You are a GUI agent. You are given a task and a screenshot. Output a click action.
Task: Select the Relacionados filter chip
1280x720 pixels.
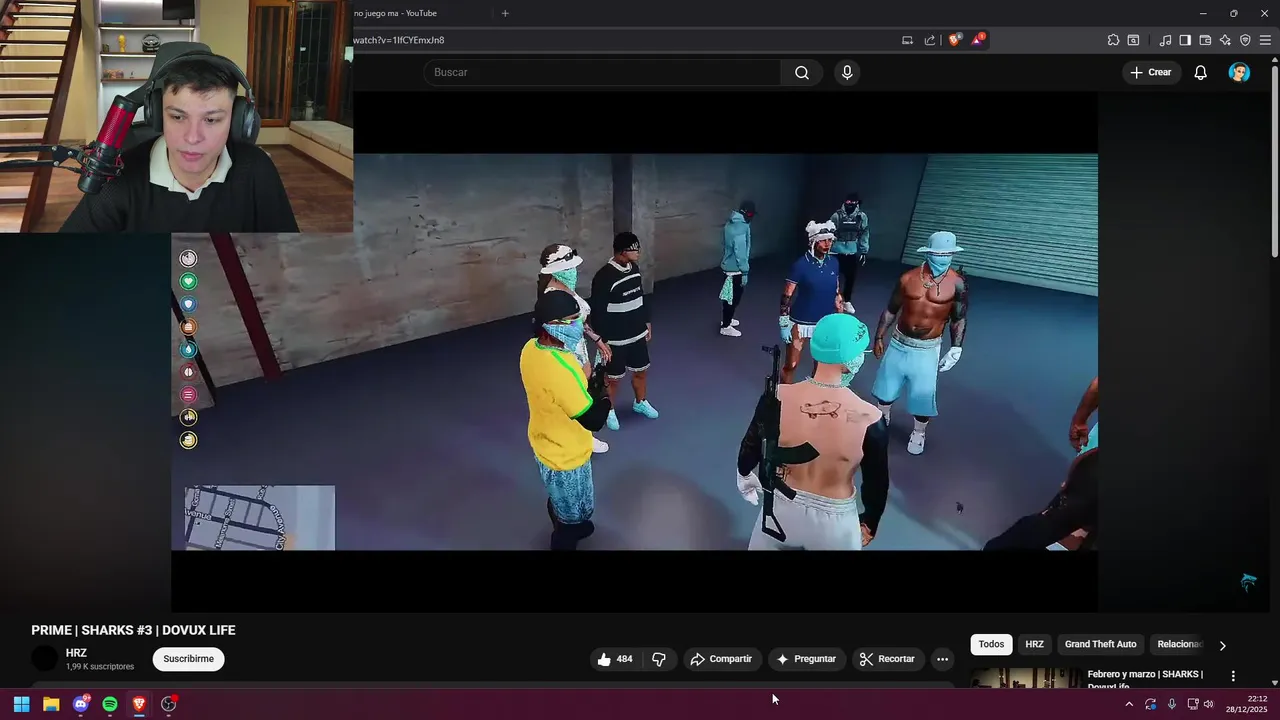click(x=1180, y=644)
